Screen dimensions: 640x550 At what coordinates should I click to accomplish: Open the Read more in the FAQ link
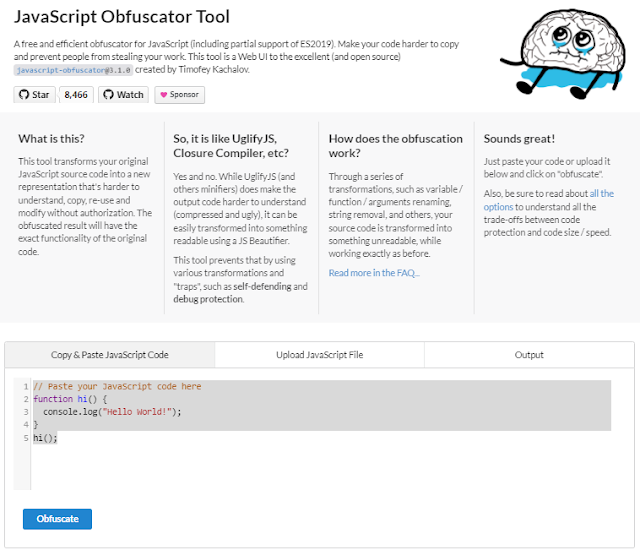click(374, 273)
